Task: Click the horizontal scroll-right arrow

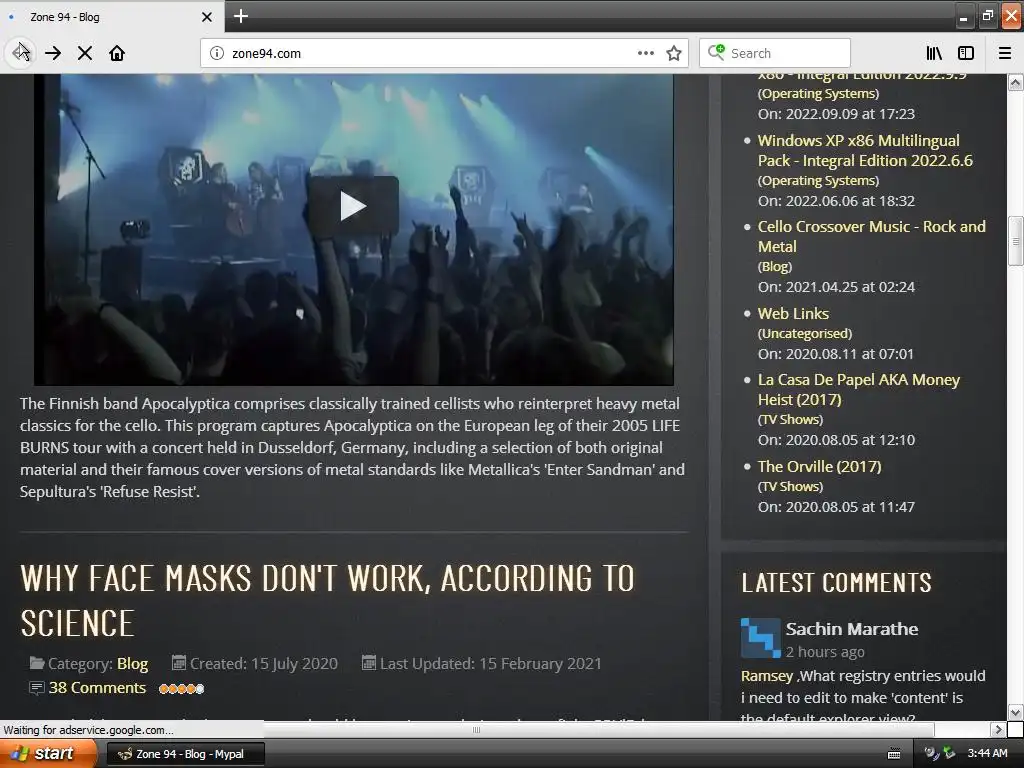Action: tap(998, 729)
